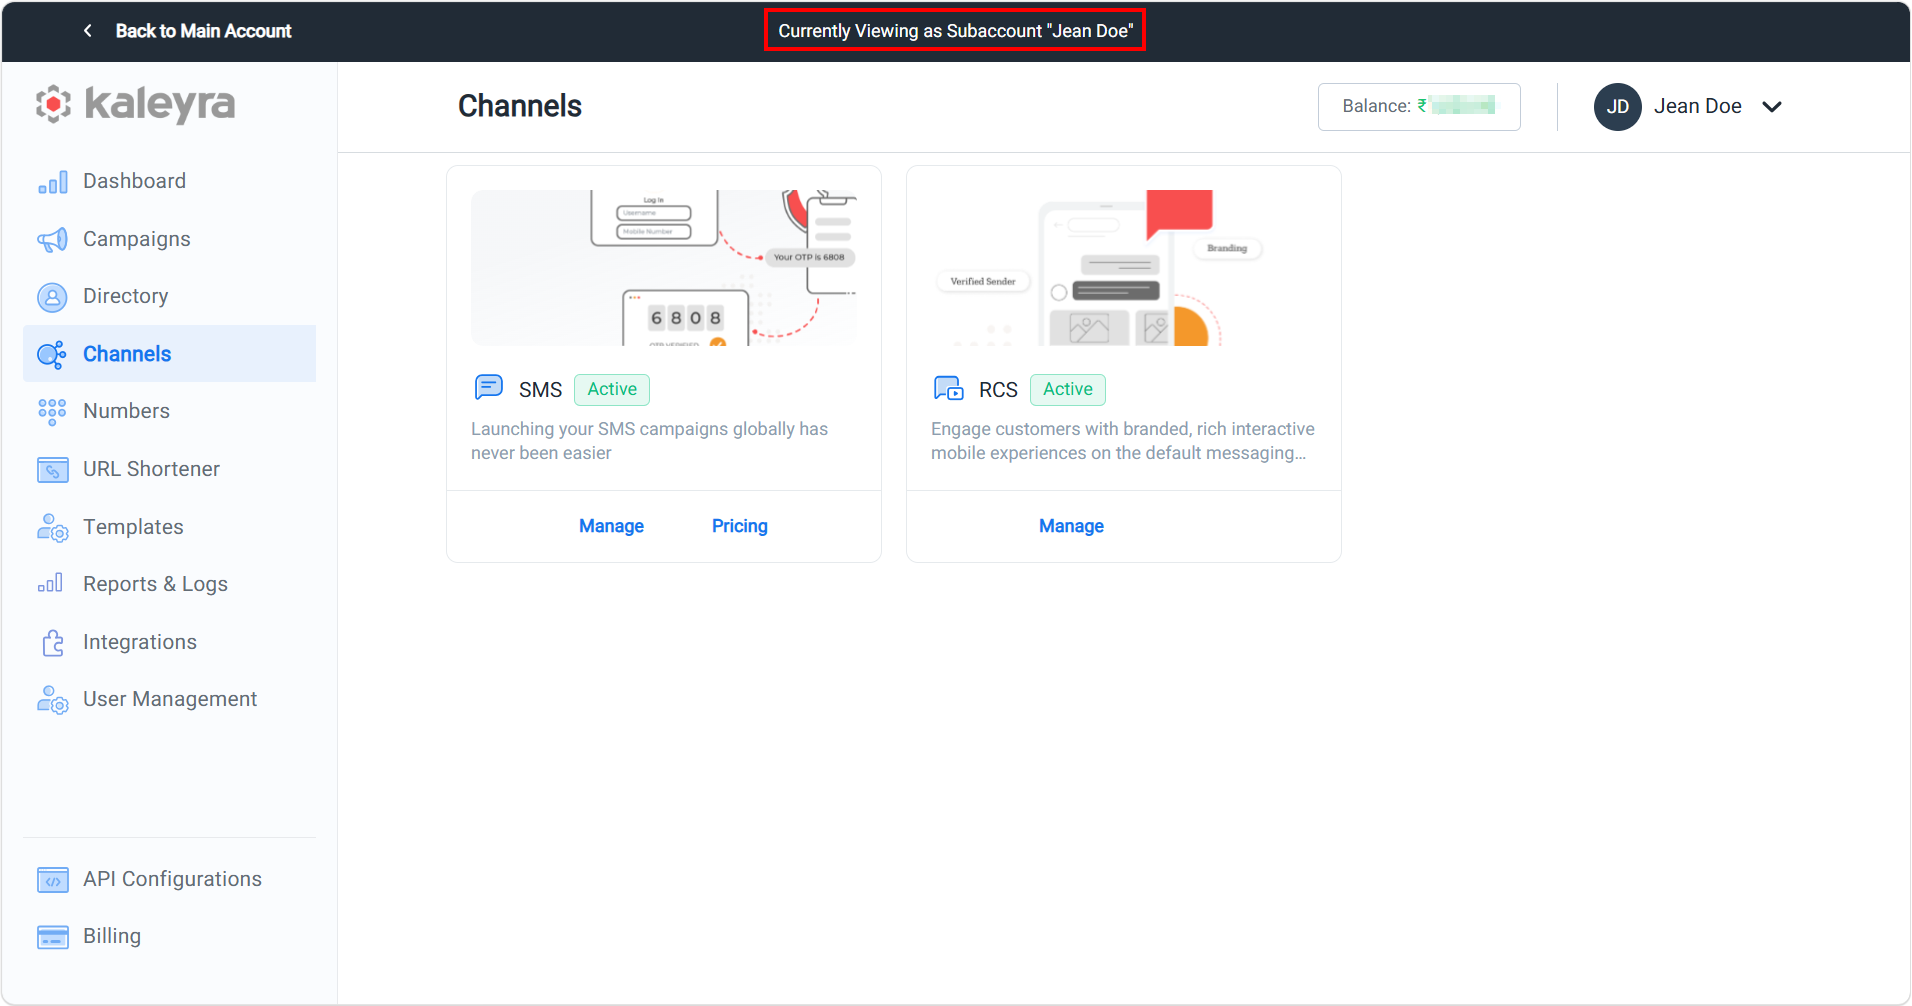Click the Campaigns megaphone icon
The image size is (1912, 1006).
point(53,240)
